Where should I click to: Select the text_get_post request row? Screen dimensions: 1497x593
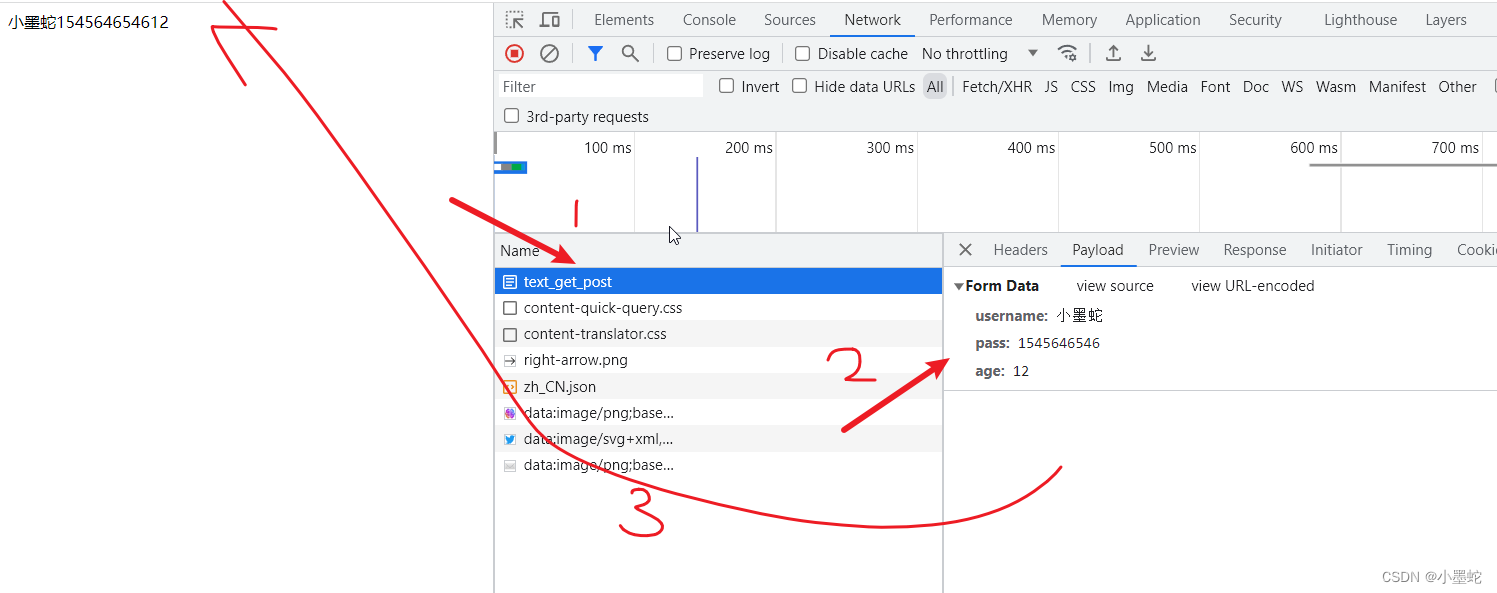click(718, 282)
